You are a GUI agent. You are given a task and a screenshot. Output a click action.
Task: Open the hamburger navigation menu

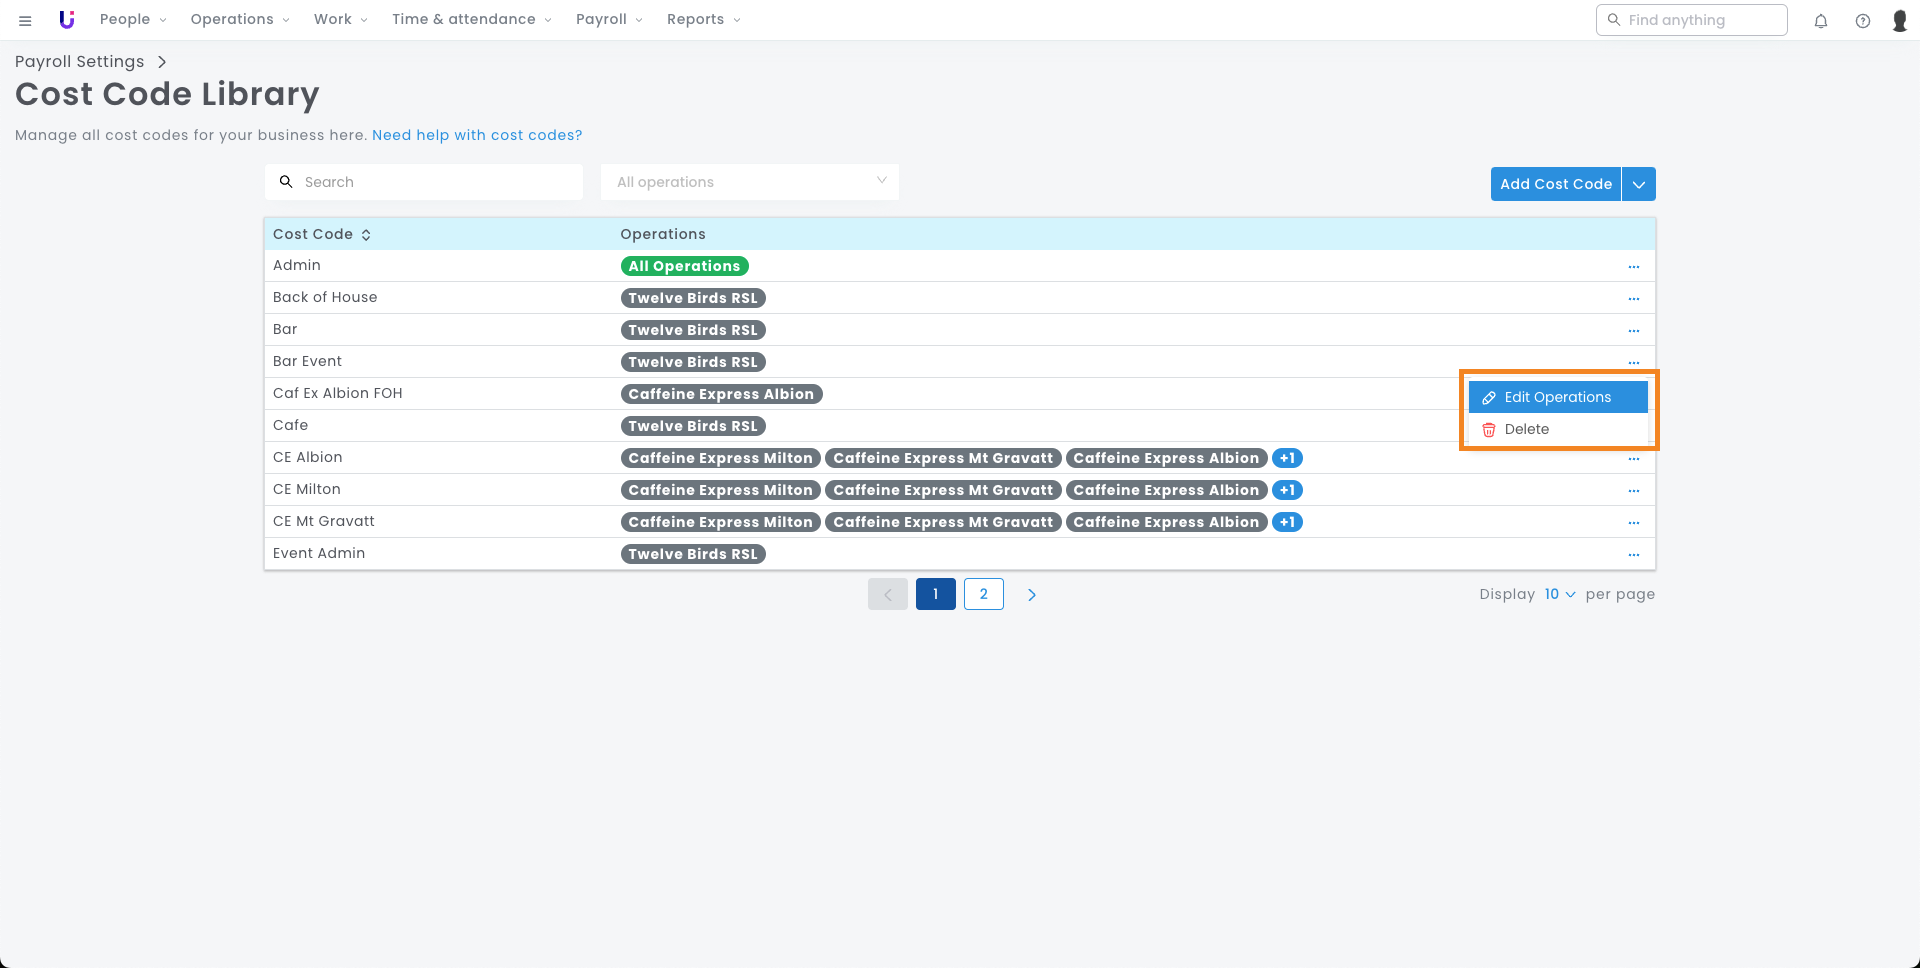25,20
